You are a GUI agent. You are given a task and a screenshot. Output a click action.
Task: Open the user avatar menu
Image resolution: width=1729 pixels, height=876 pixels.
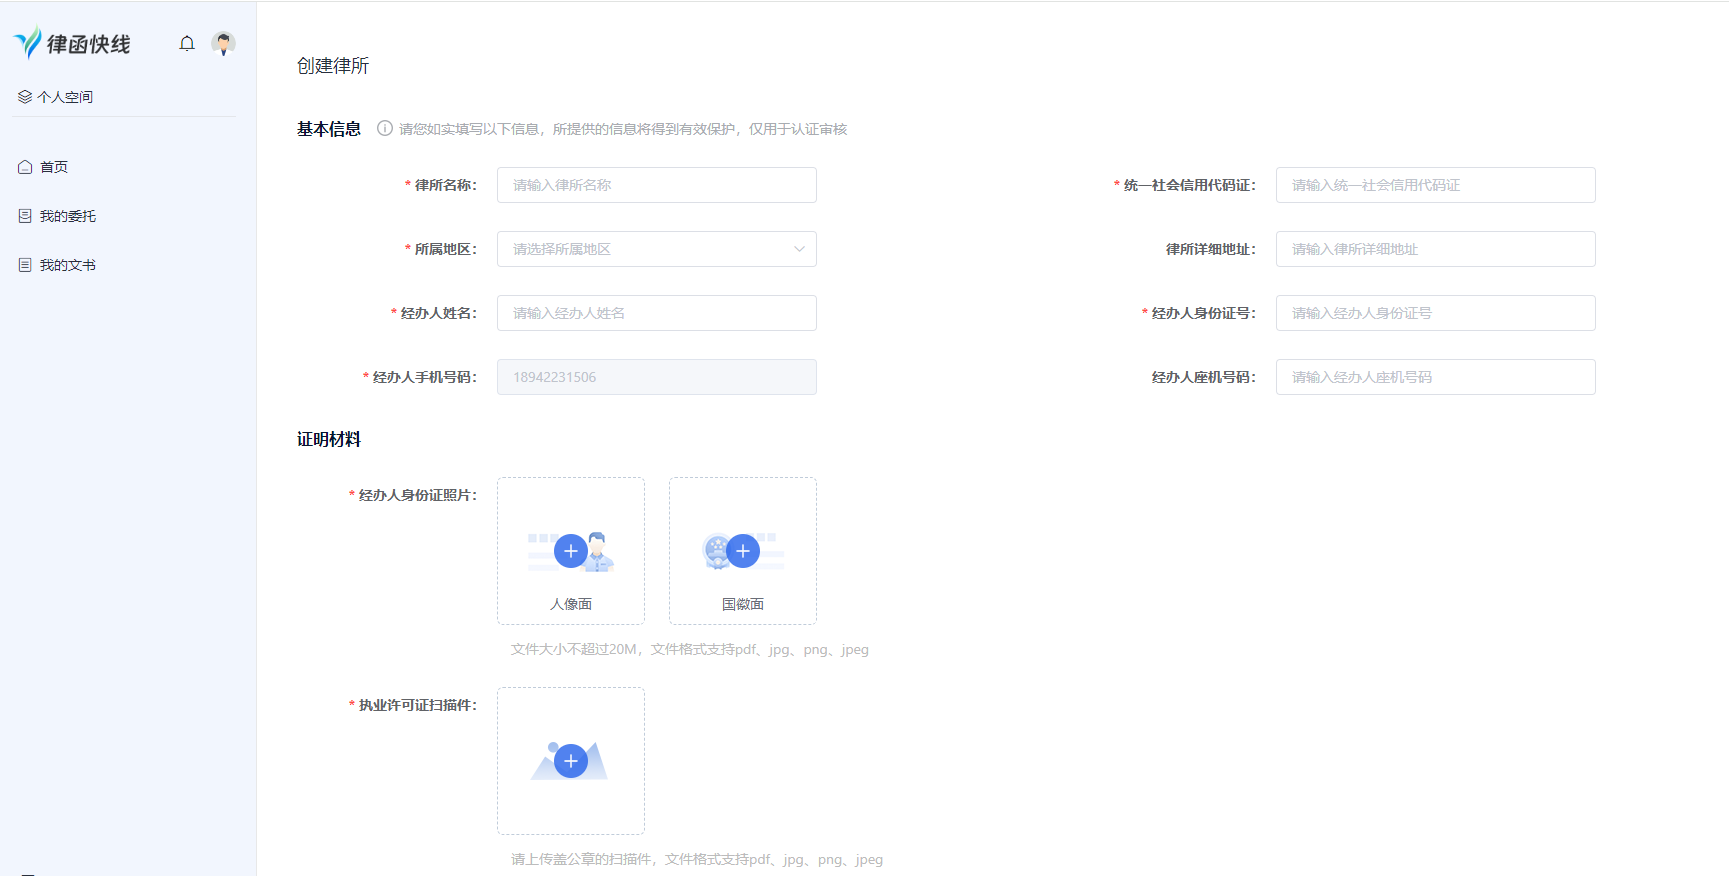tap(223, 43)
